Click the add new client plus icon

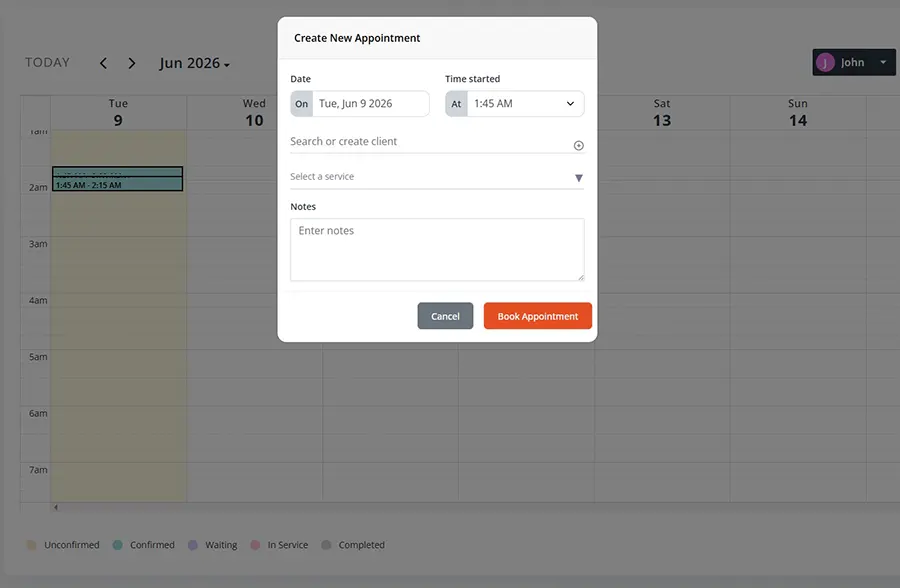[579, 145]
